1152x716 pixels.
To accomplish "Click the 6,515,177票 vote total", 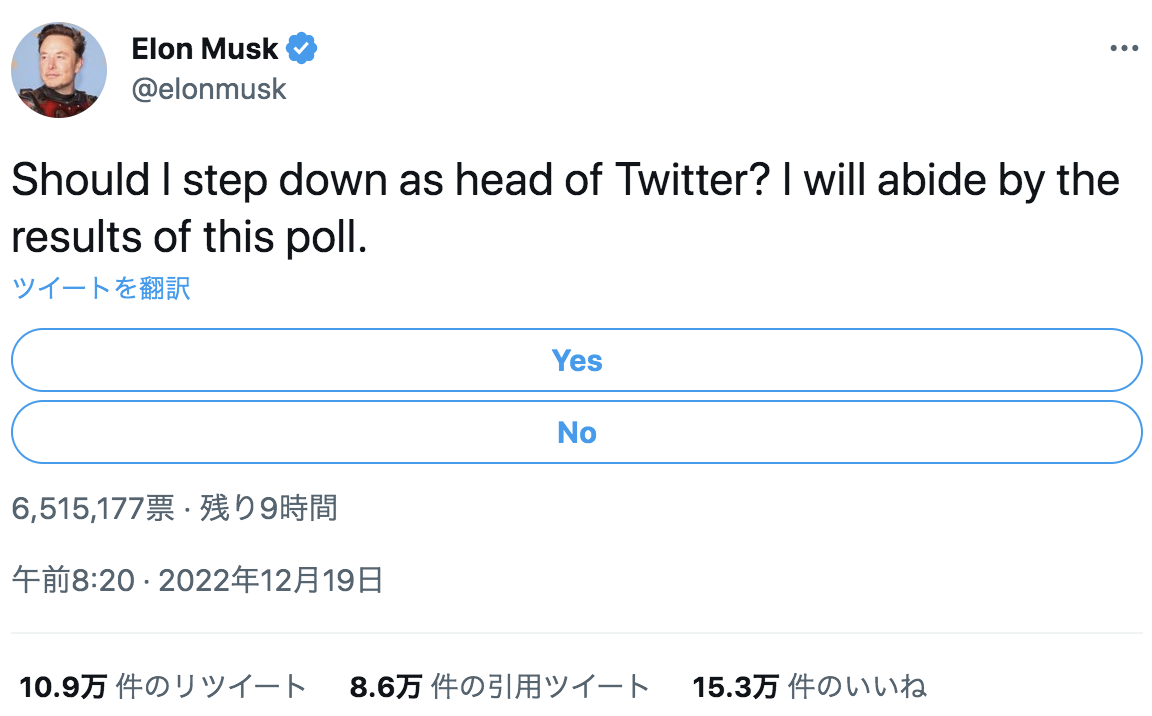I will click(93, 508).
